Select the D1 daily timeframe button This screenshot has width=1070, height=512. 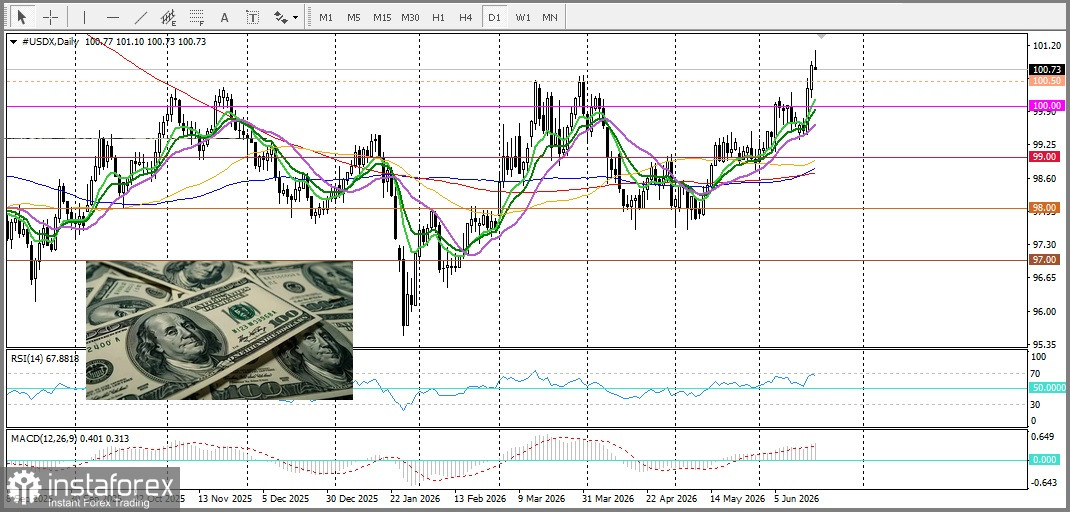coord(494,17)
